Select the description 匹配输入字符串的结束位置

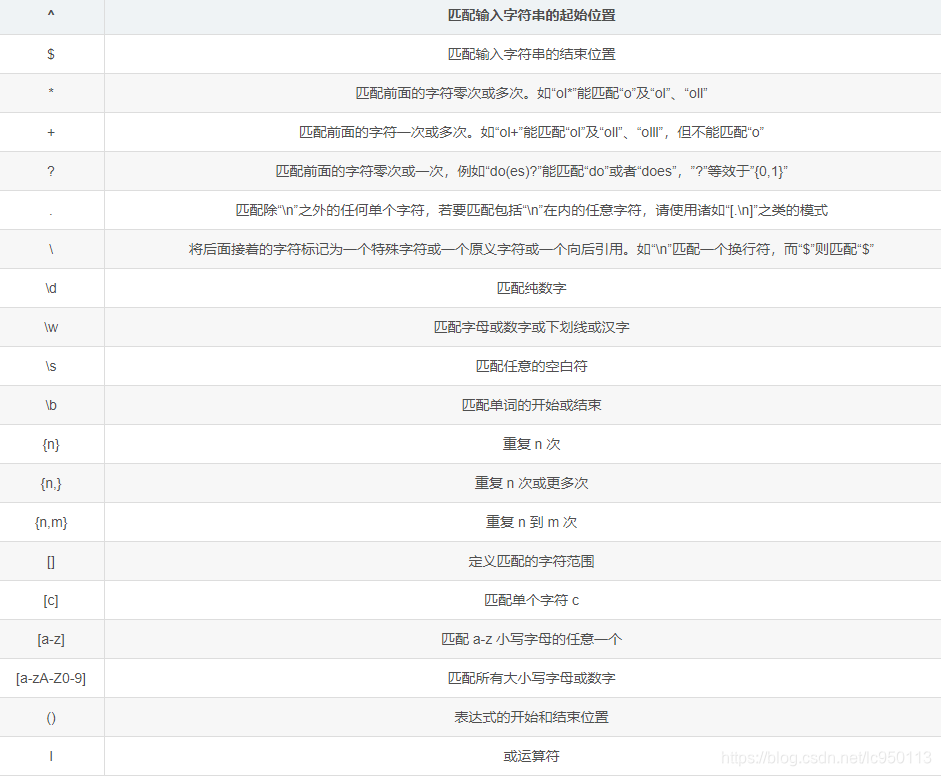(532, 55)
